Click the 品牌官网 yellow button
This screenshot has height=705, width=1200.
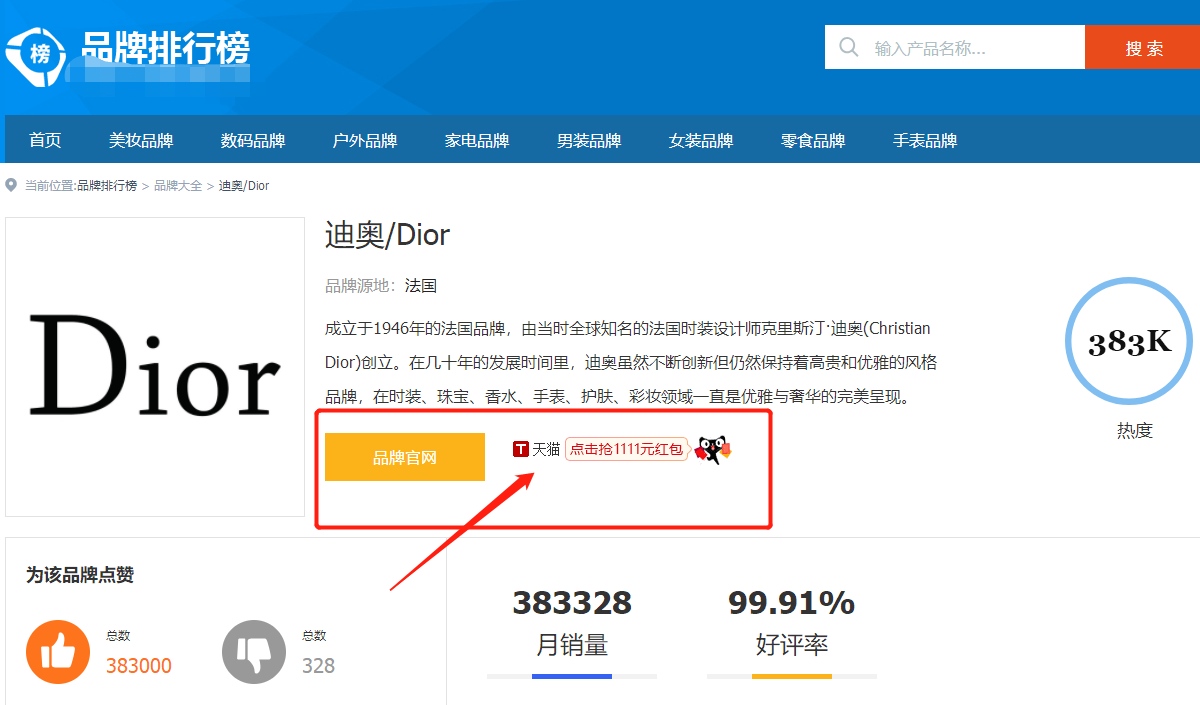pyautogui.click(x=405, y=457)
